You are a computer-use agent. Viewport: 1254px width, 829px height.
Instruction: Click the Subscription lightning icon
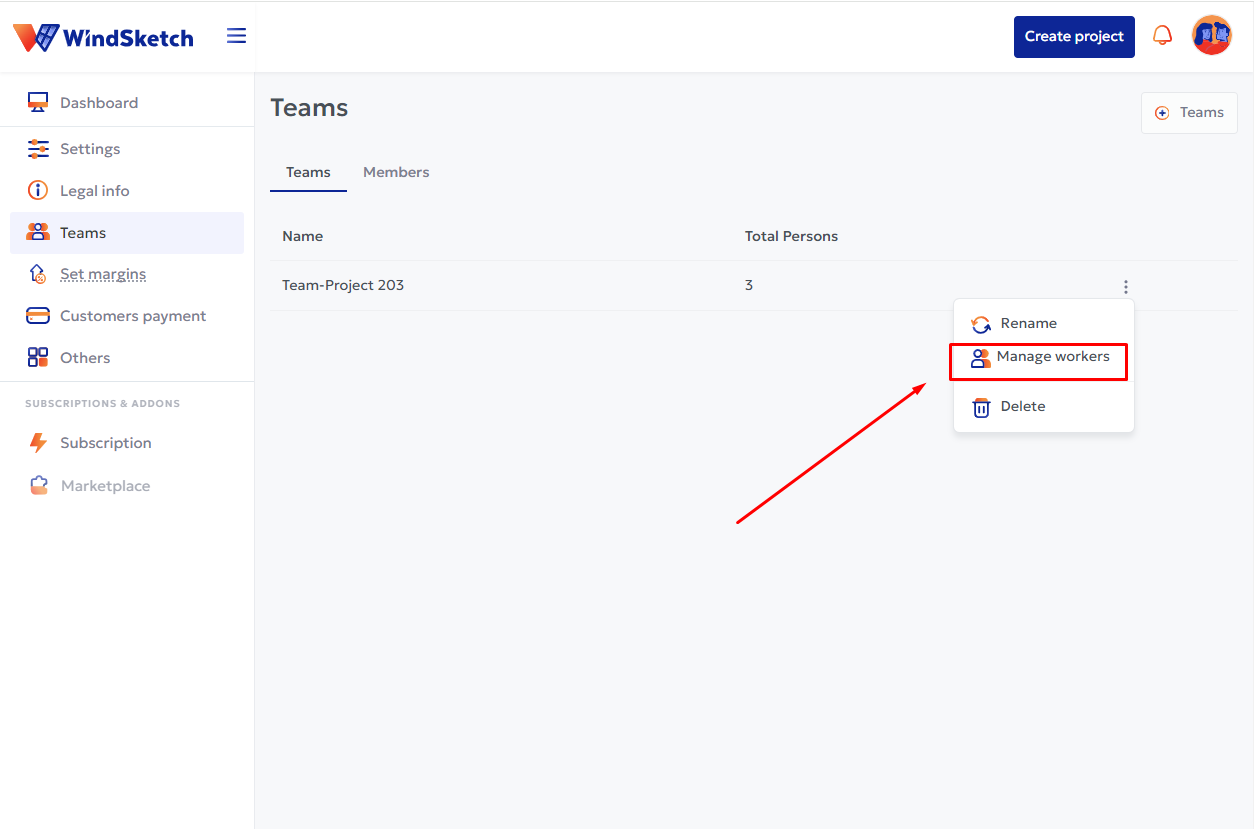[x=38, y=443]
